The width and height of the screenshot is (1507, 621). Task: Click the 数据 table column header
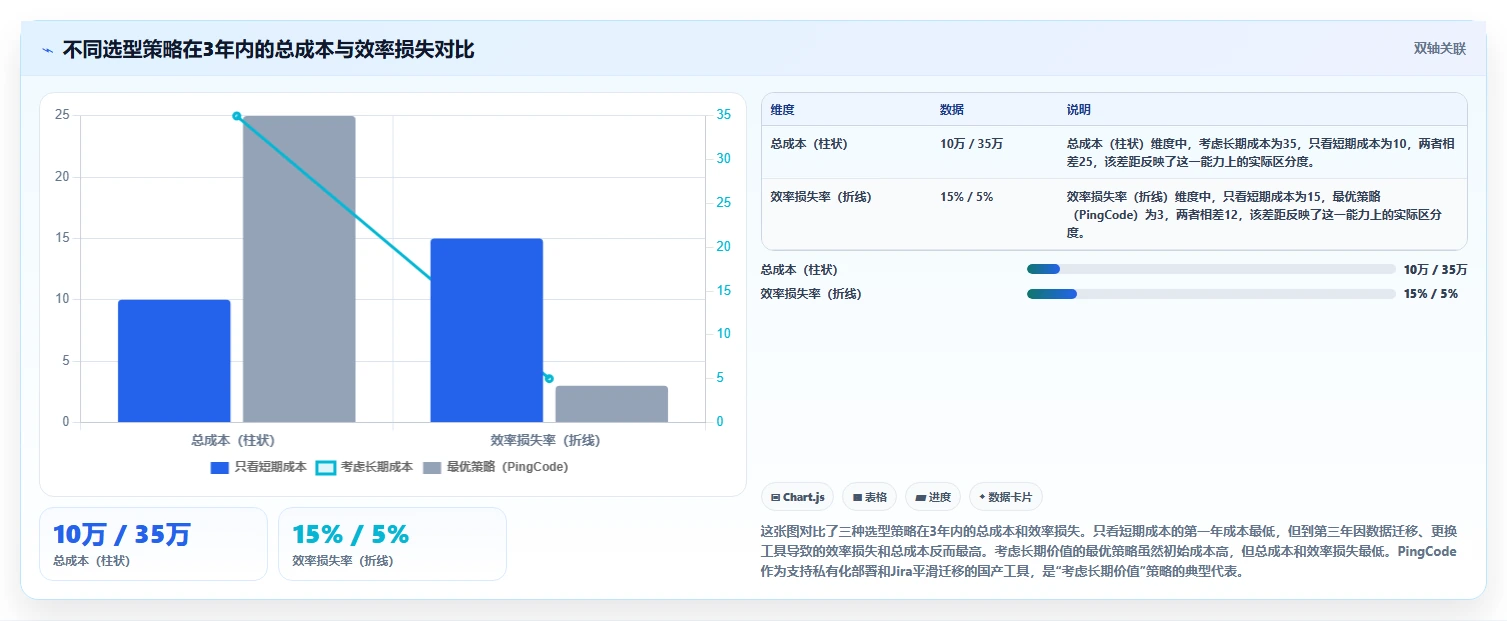(952, 110)
